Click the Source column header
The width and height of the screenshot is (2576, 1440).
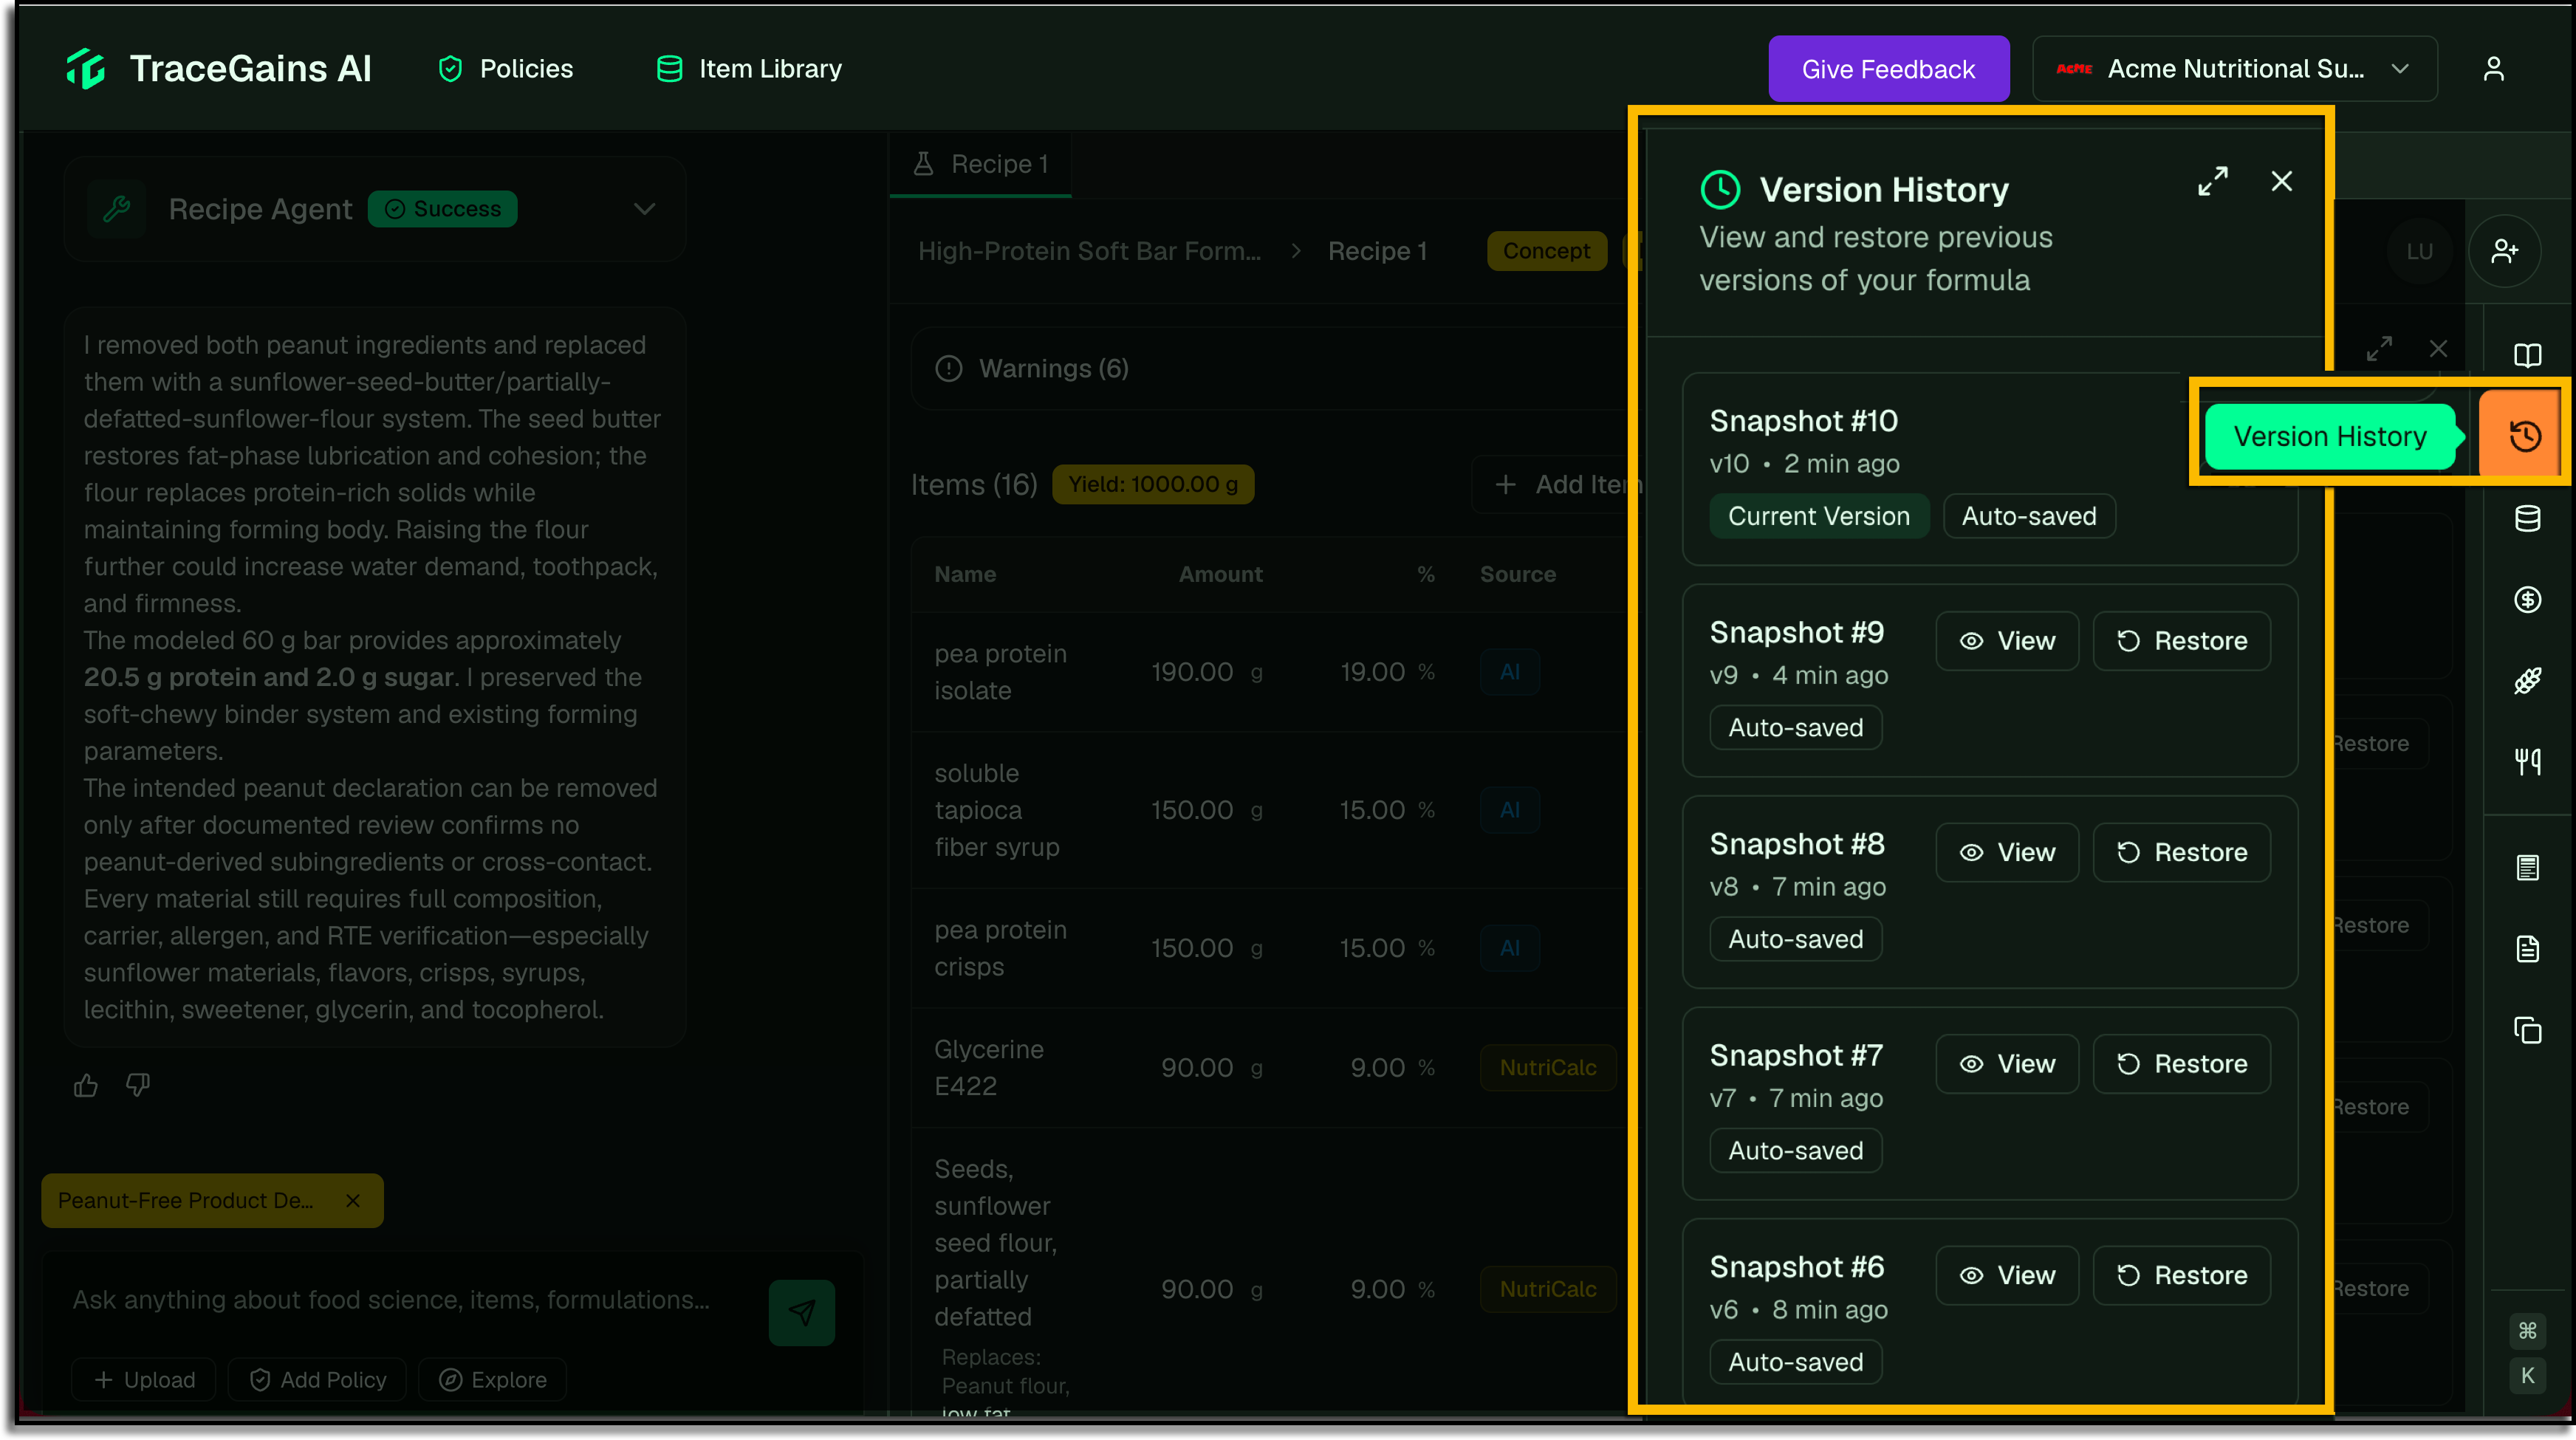click(x=1518, y=574)
